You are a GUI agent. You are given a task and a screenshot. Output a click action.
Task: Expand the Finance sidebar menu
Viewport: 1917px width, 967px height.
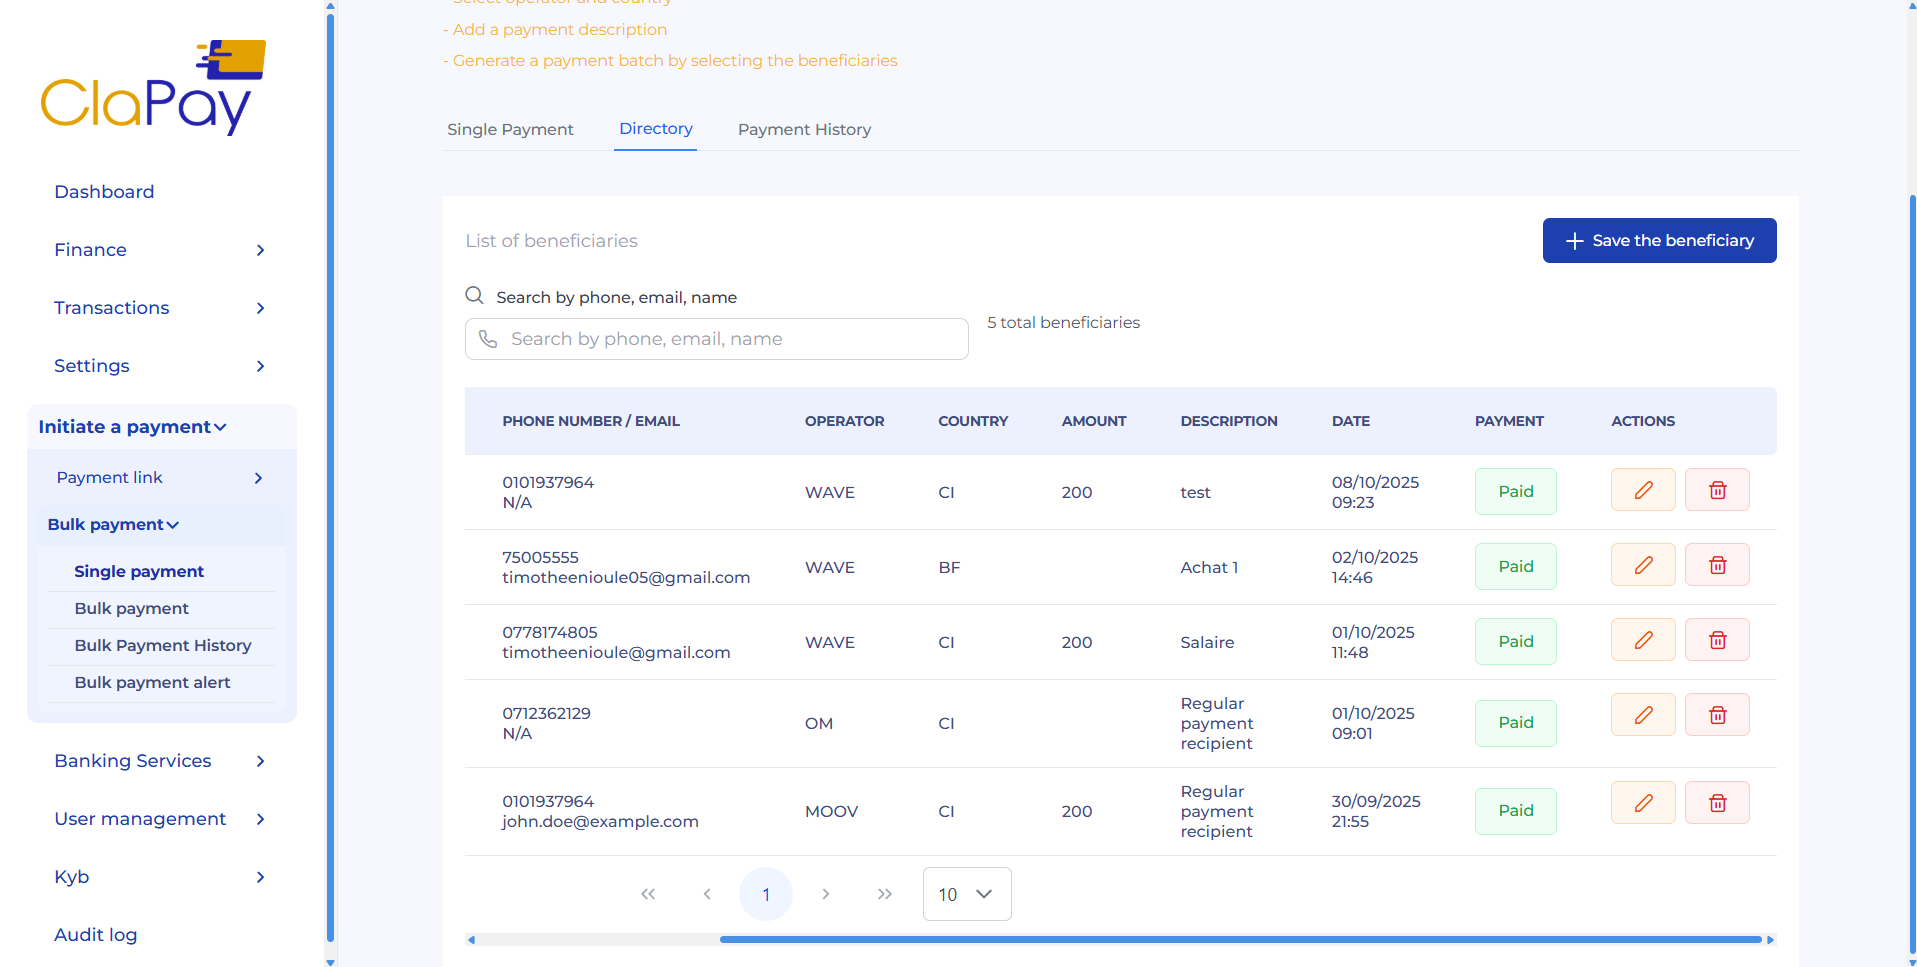pos(160,250)
